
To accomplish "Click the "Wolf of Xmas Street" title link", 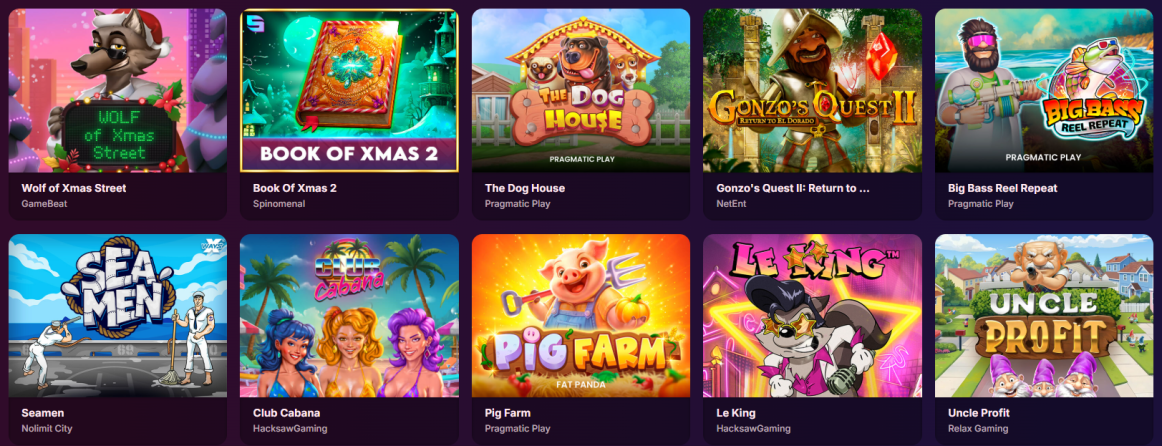I will point(74,188).
